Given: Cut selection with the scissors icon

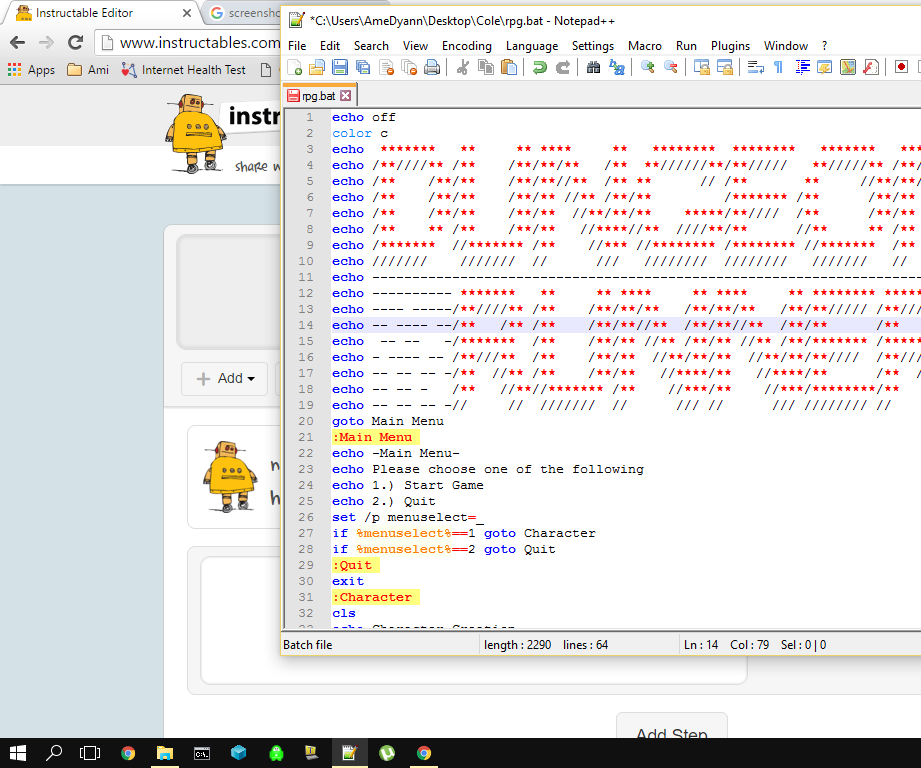Looking at the screenshot, I should (x=463, y=68).
